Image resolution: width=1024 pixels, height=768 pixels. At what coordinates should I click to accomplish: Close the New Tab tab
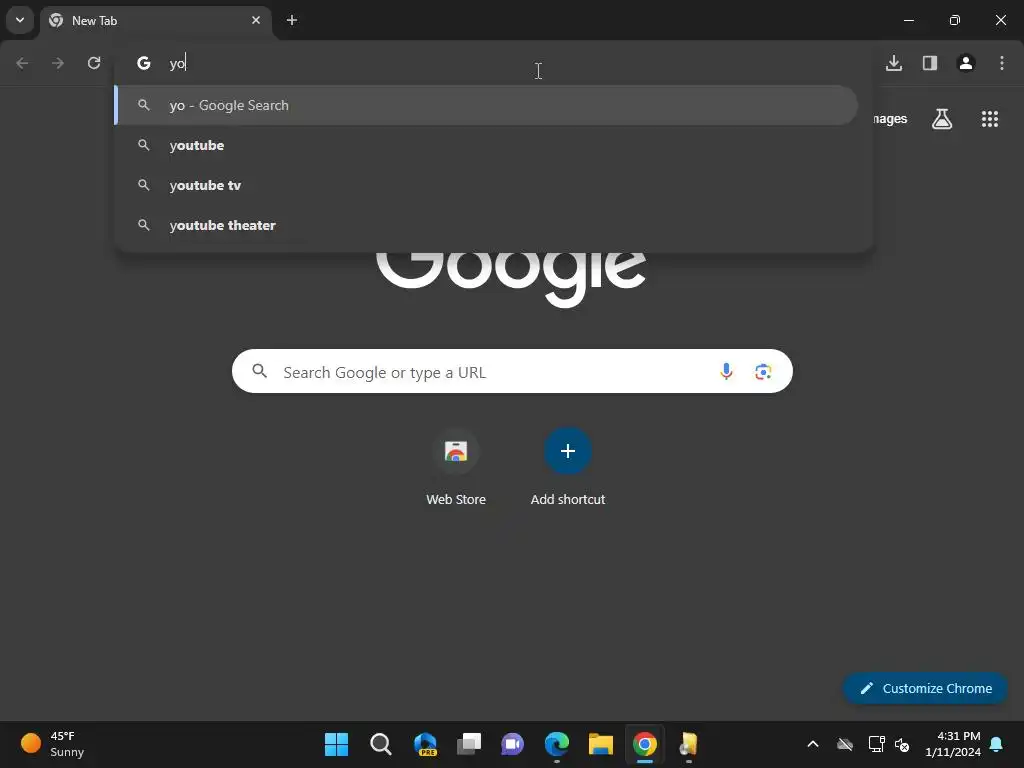pos(256,20)
